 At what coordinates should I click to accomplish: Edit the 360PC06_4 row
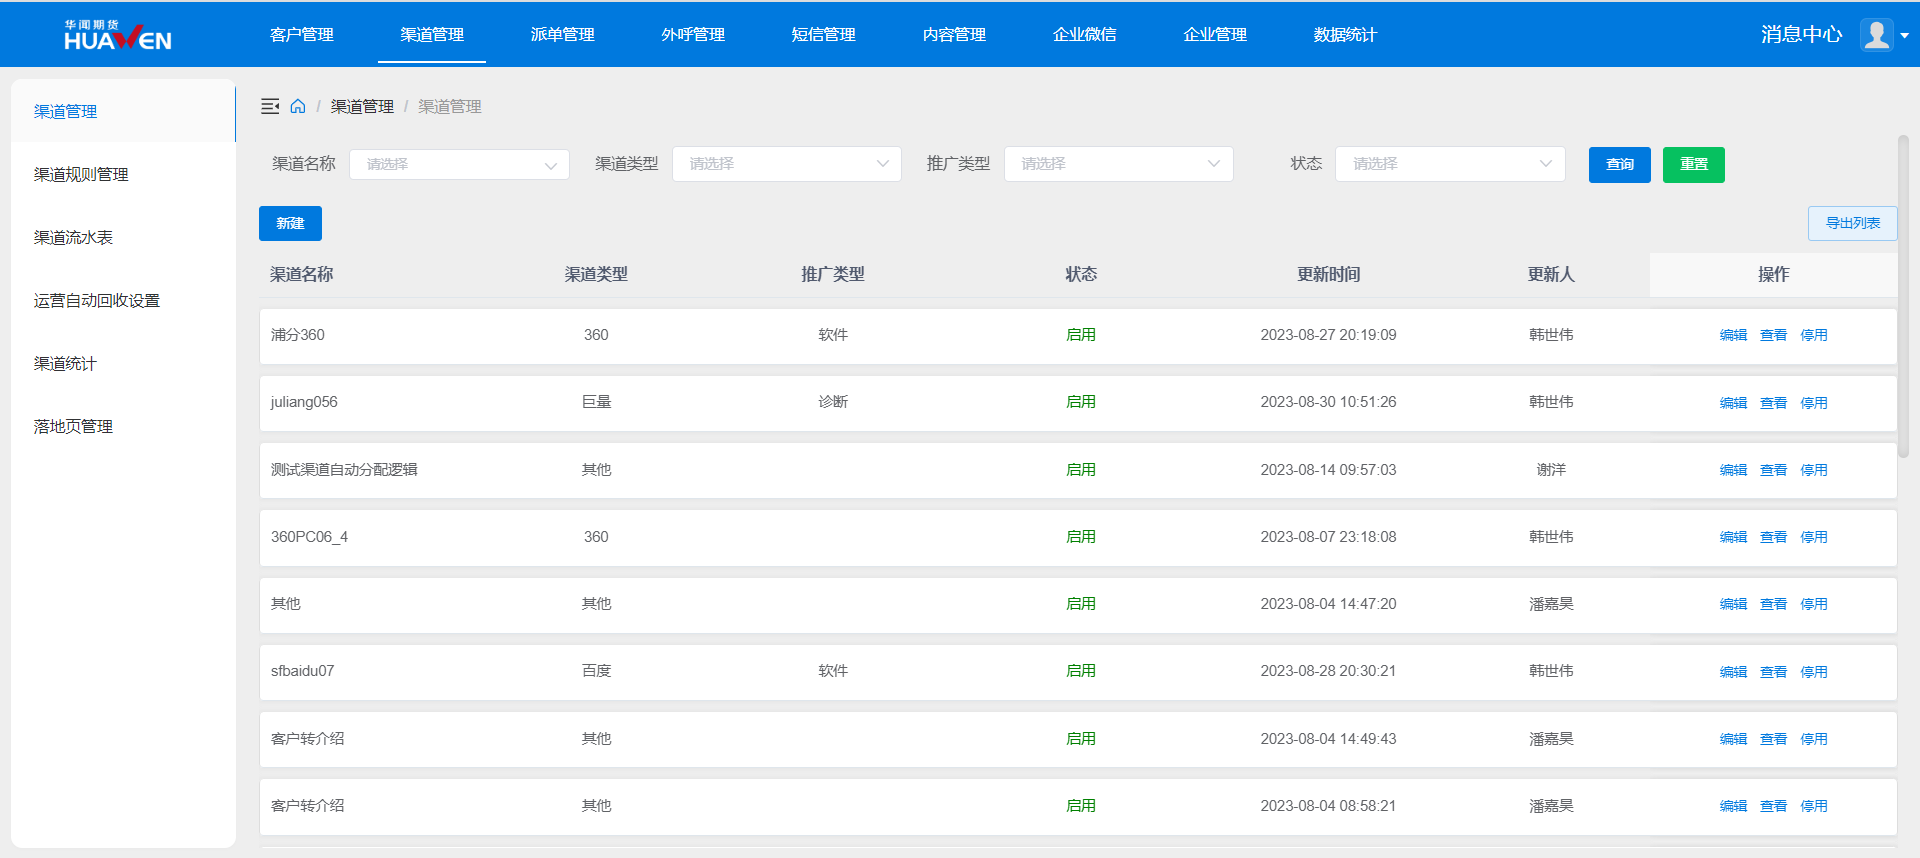coord(1733,537)
